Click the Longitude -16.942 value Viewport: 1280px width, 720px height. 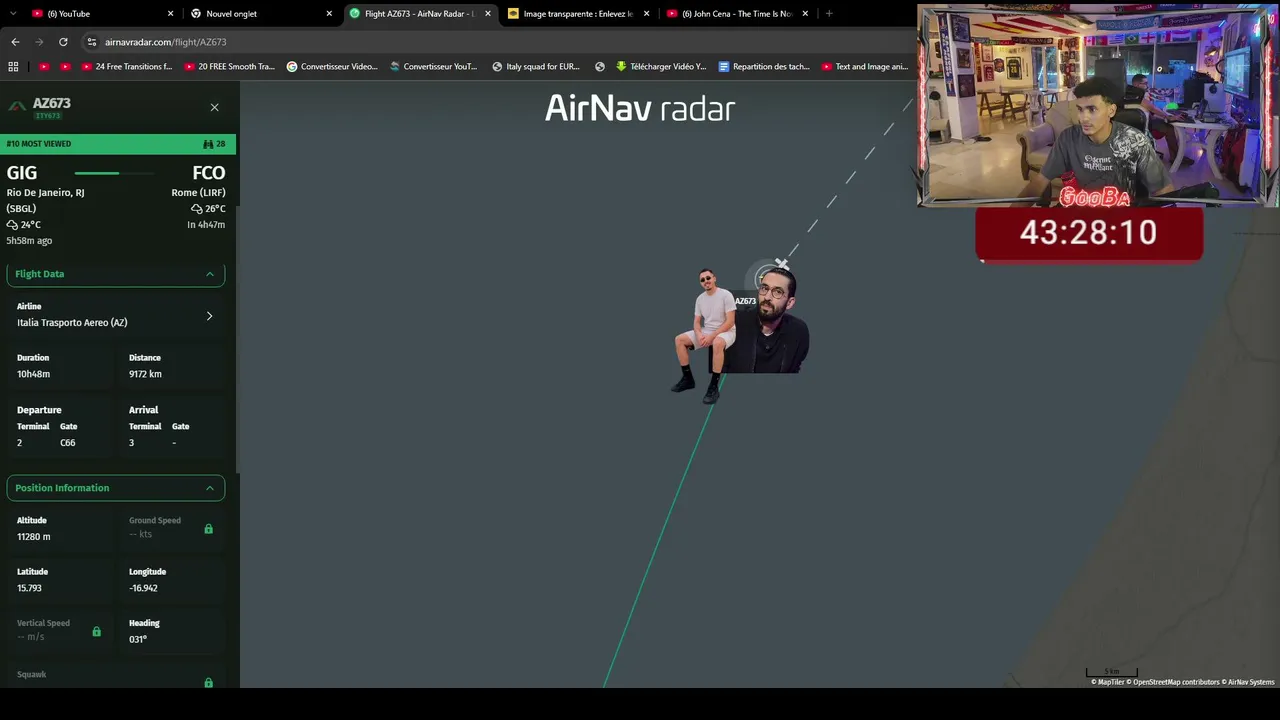coord(143,588)
